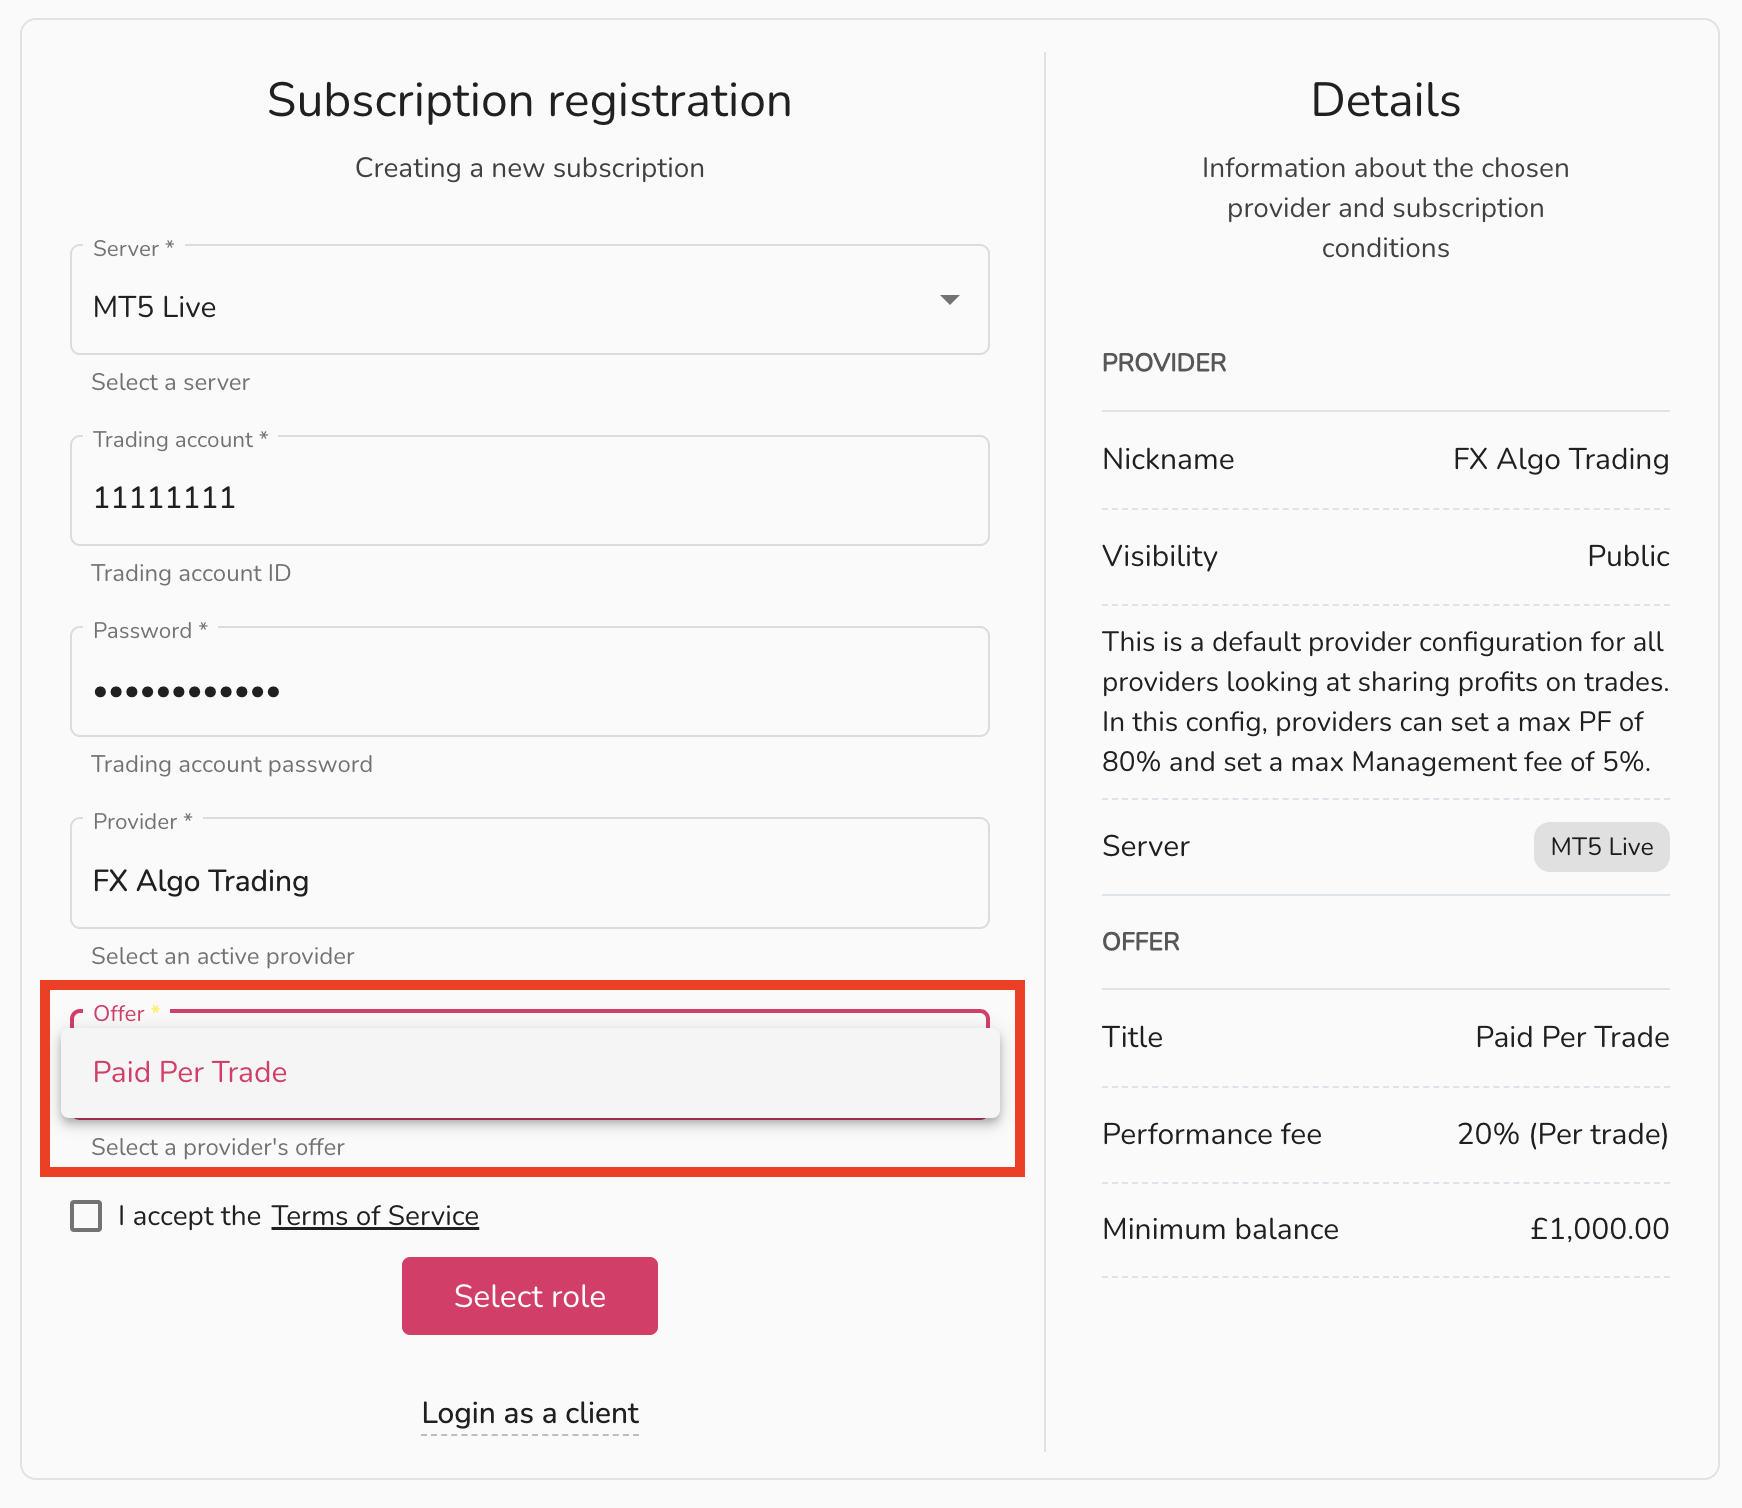Click the FX Algo Trading nickname value

[x=1561, y=459]
